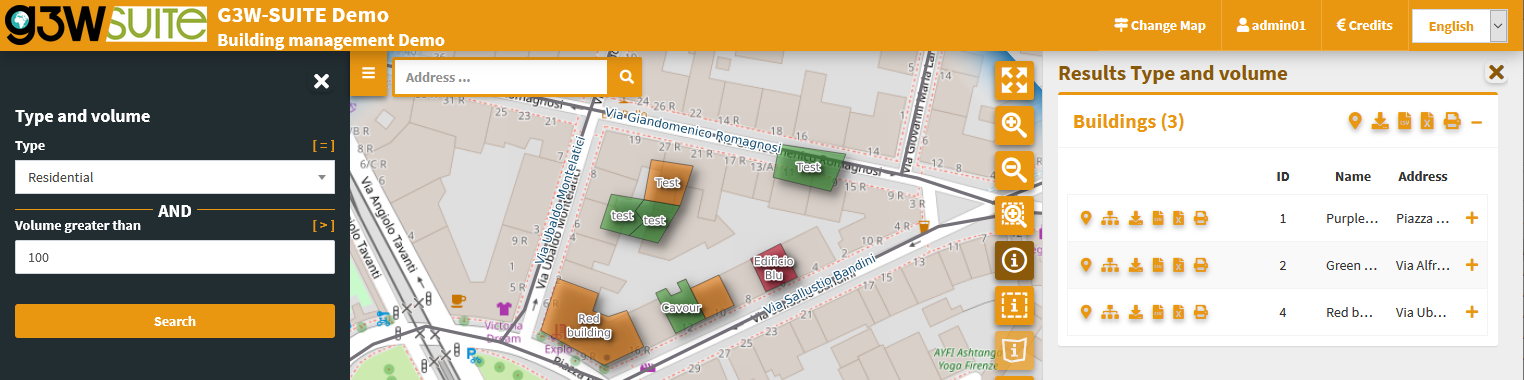Zoom map to full extent
Screen dimensions: 1524x380
(1015, 80)
